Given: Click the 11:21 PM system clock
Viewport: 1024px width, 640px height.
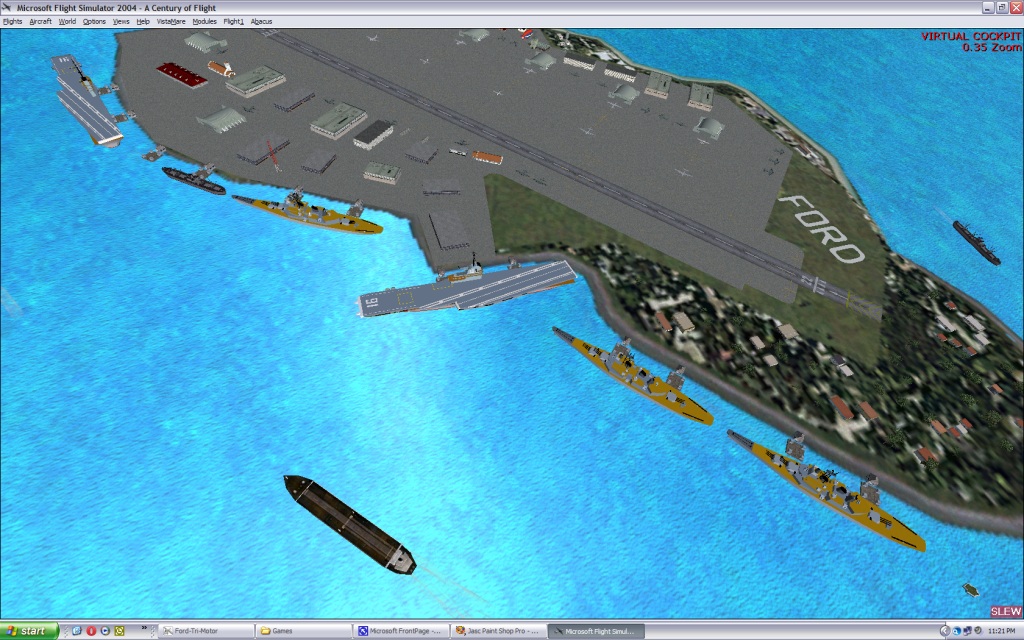Looking at the screenshot, I should 1002,631.
